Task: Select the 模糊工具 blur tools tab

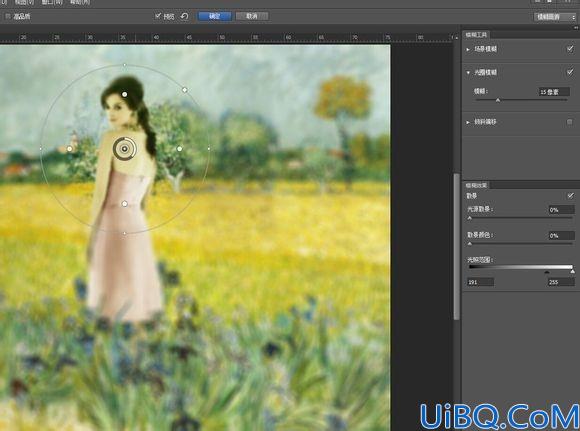Action: pyautogui.click(x=476, y=35)
